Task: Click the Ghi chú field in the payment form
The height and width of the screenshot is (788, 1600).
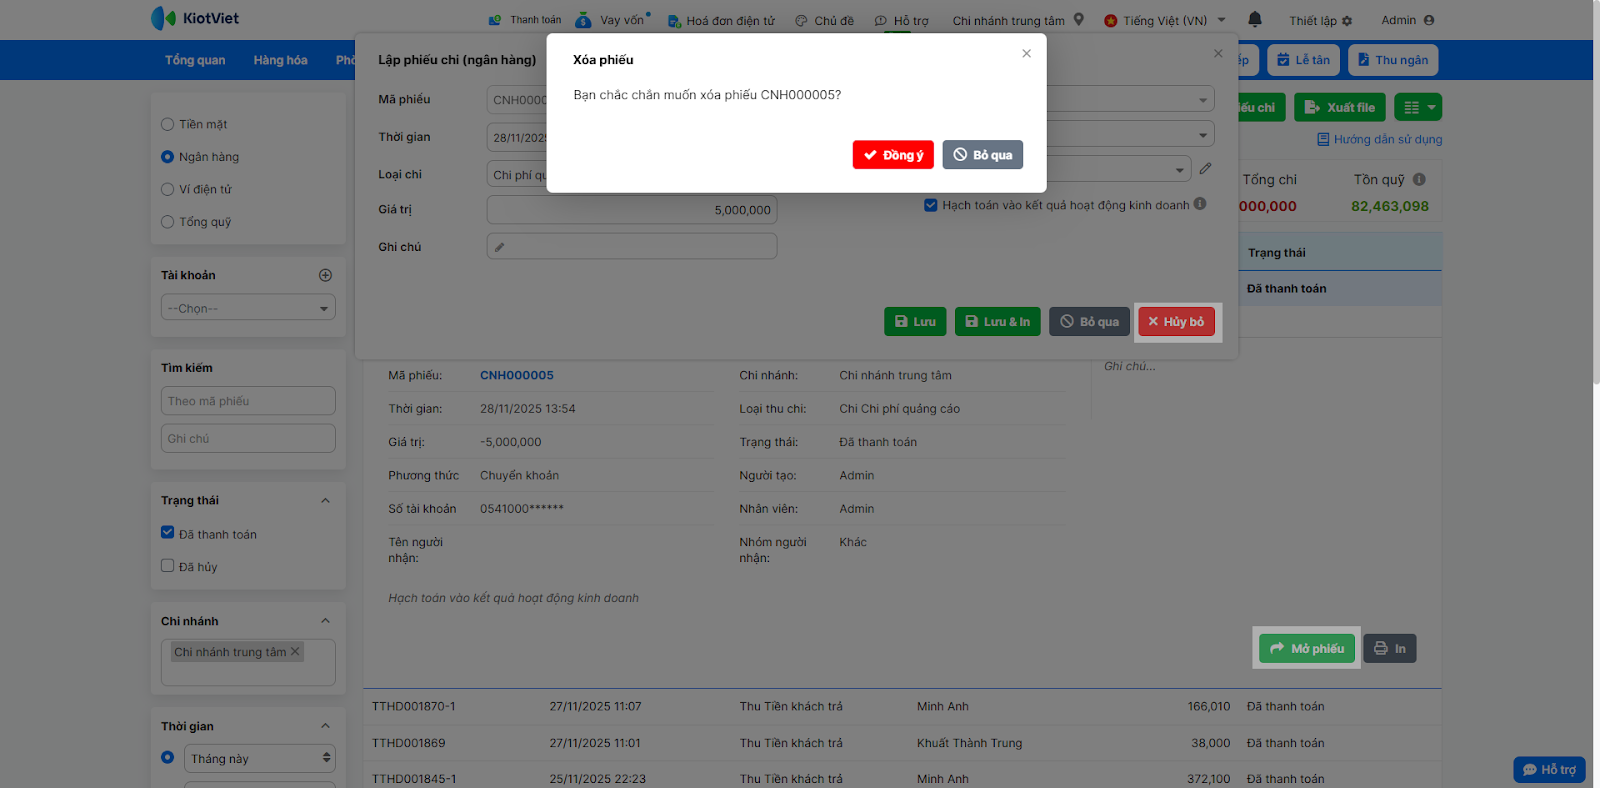Action: pos(632,247)
